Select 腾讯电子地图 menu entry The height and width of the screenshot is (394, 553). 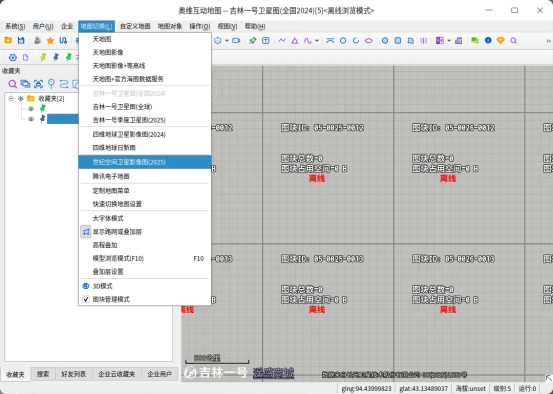coord(145,176)
